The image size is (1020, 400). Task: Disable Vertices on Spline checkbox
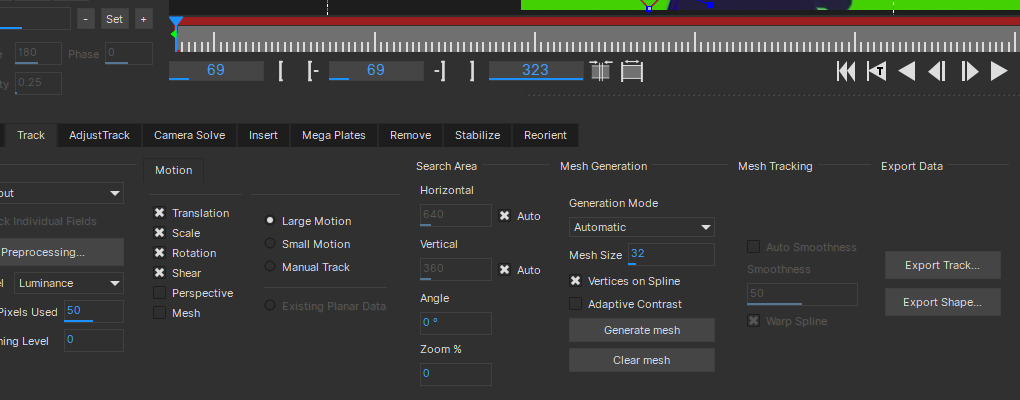(x=576, y=282)
